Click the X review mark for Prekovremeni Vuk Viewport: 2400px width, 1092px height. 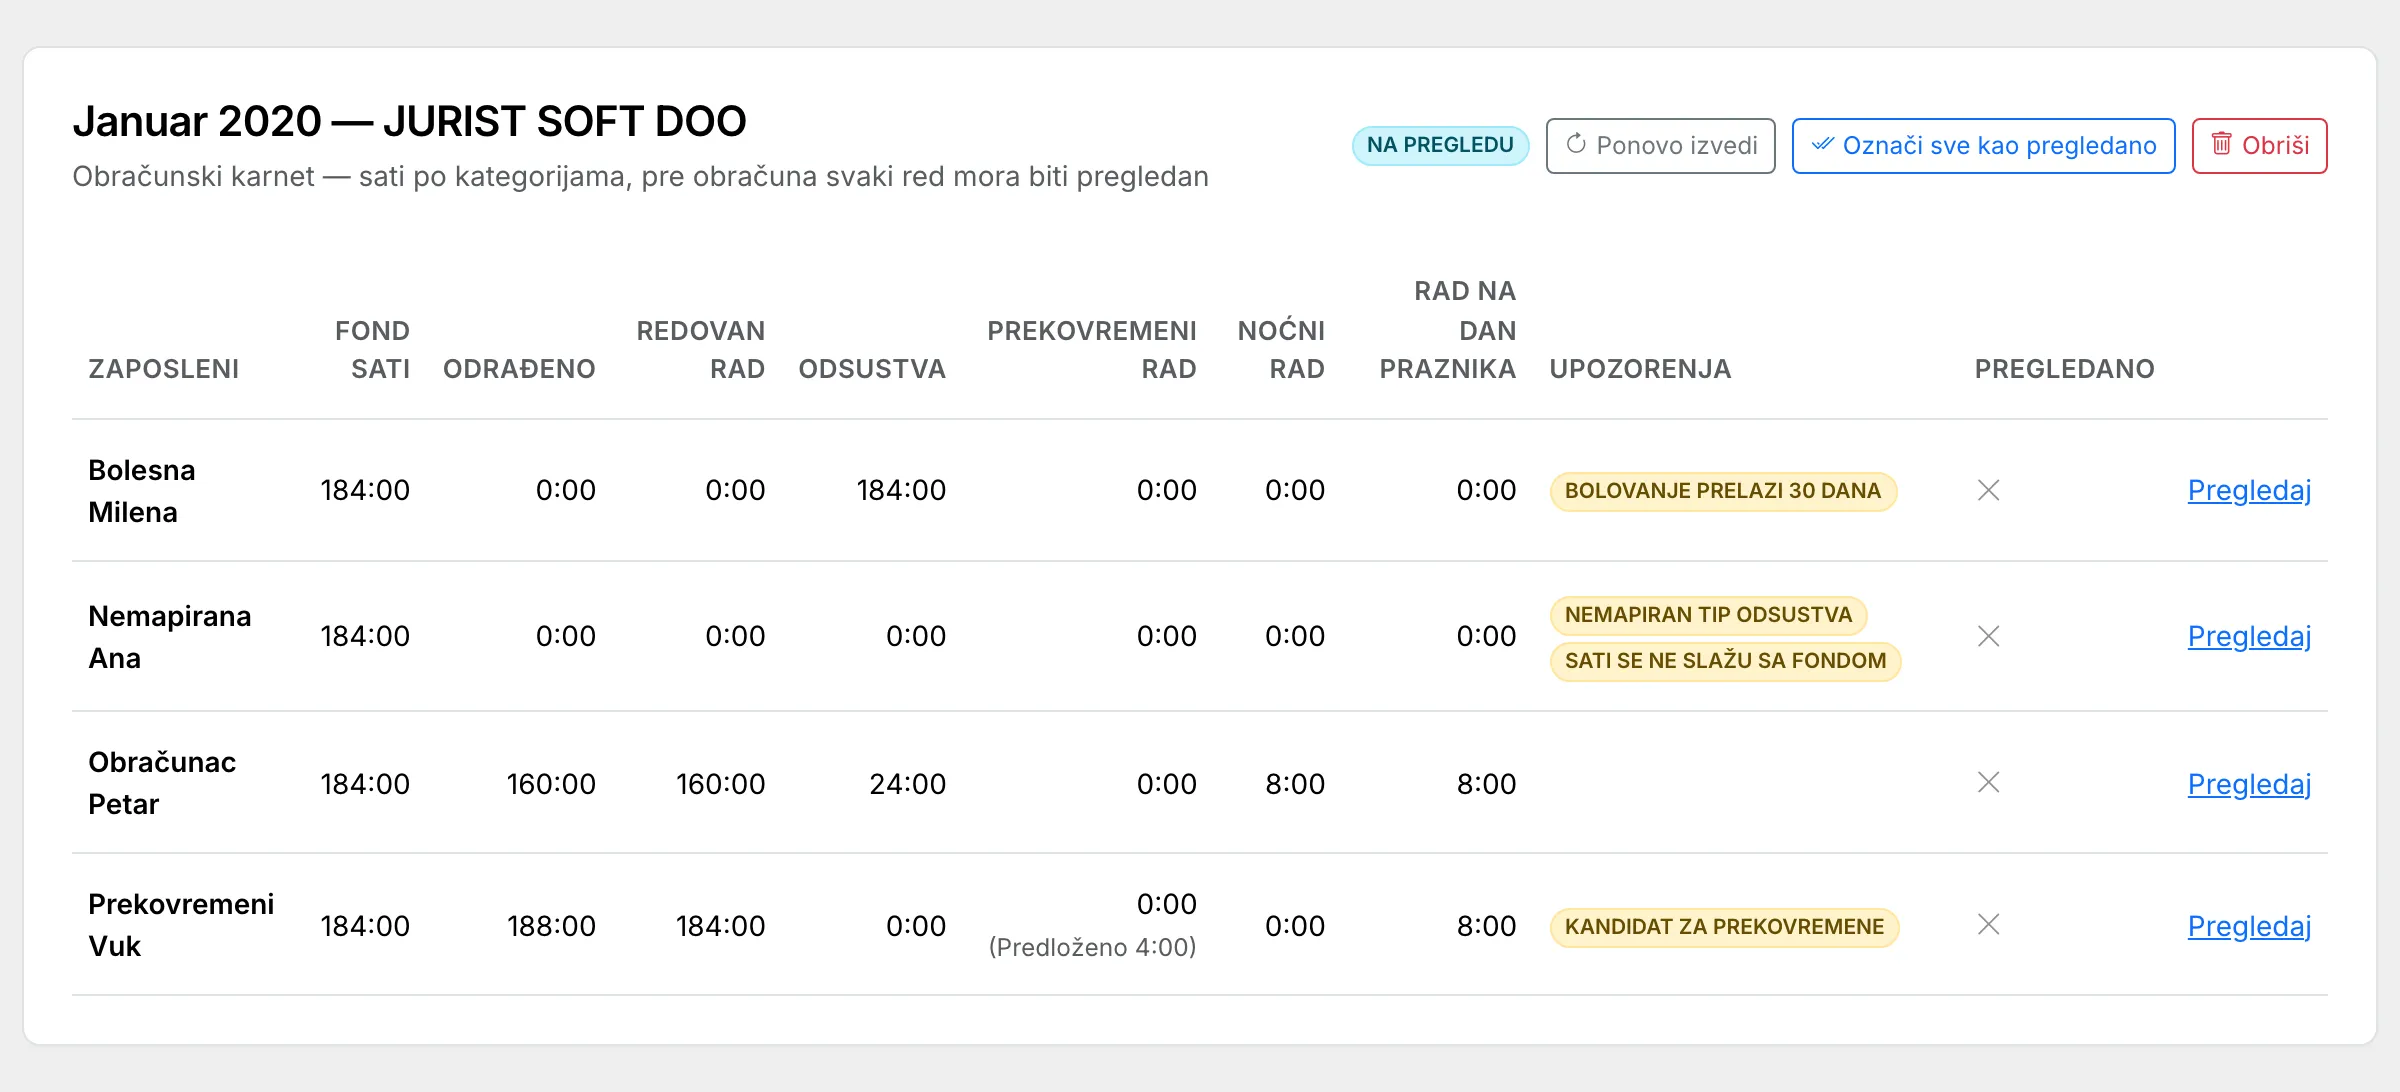1988,924
